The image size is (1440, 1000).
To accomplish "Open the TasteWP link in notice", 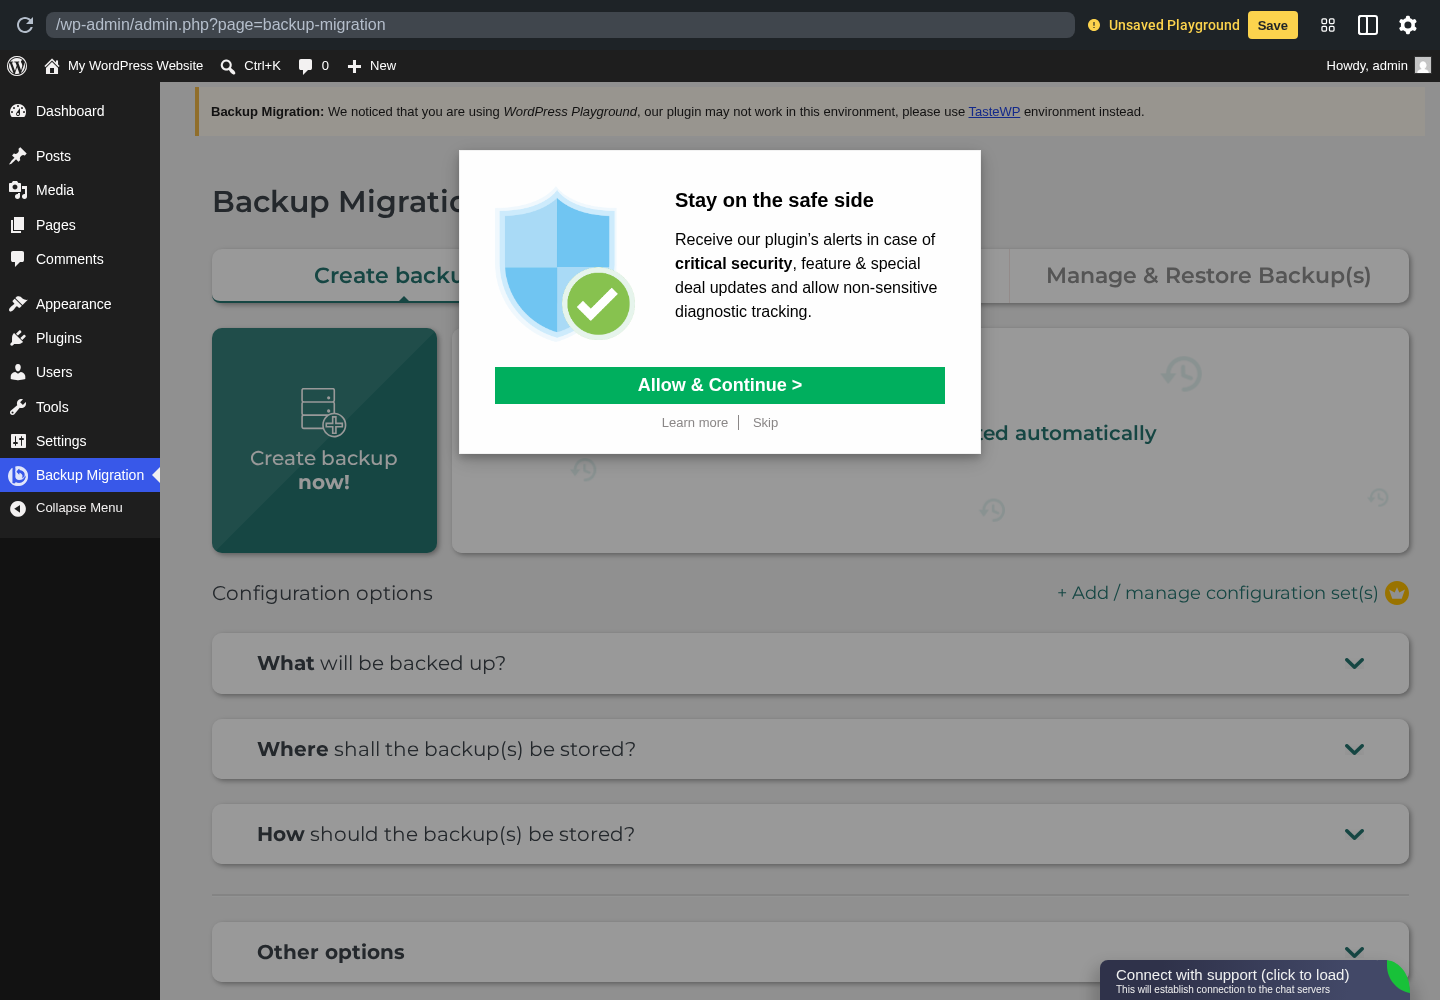I will (994, 112).
